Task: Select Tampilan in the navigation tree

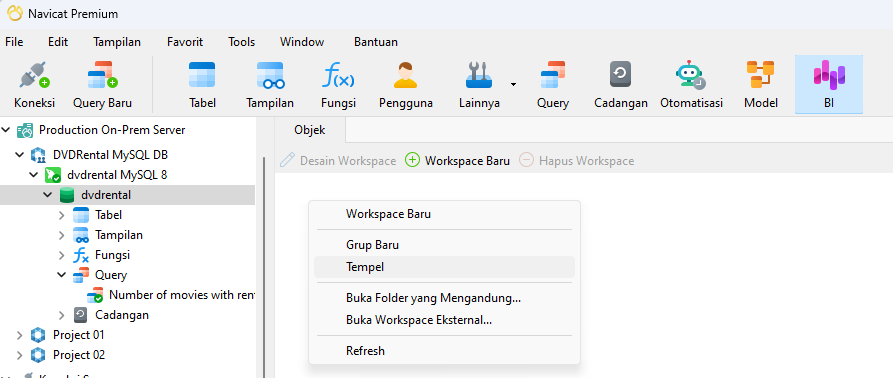Action: pos(118,235)
